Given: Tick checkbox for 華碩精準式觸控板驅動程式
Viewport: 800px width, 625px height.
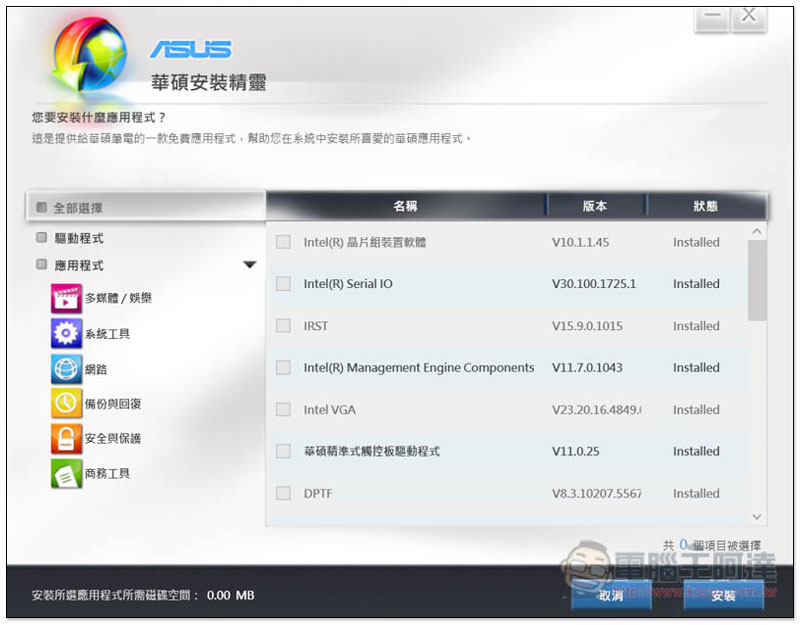Looking at the screenshot, I should [x=283, y=451].
